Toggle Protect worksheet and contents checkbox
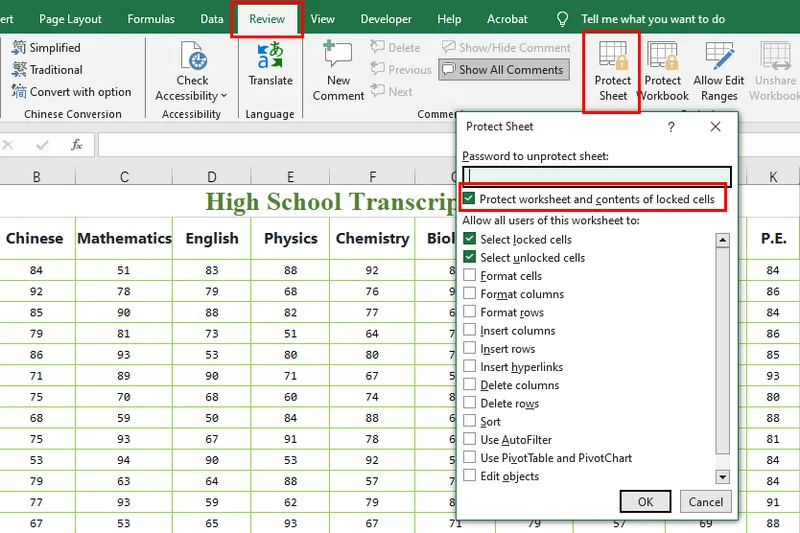 469,198
